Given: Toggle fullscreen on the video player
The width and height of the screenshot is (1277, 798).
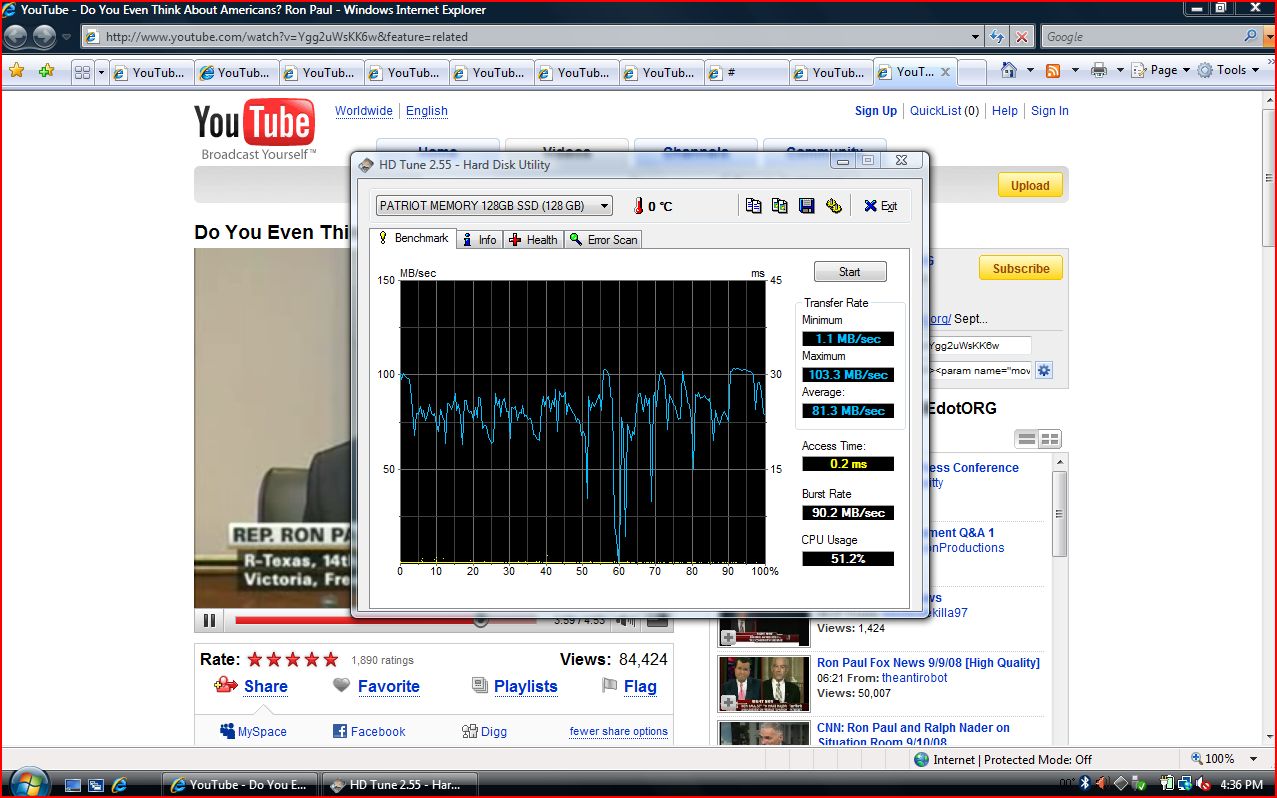Looking at the screenshot, I should point(657,621).
